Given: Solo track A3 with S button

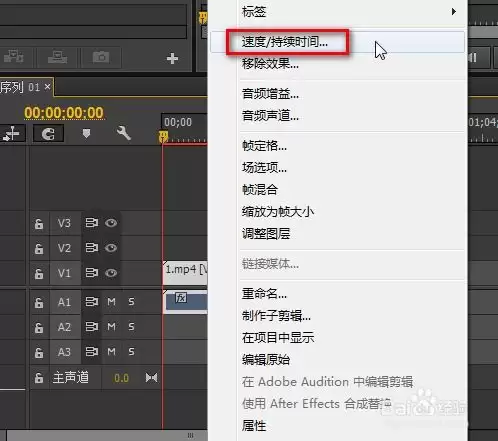Looking at the screenshot, I should [131, 352].
